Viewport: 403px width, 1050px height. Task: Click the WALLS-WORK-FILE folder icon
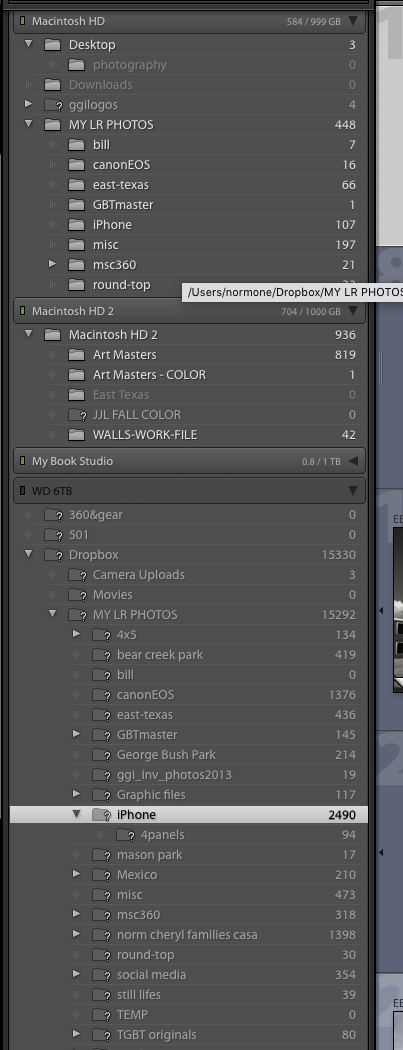[x=76, y=435]
